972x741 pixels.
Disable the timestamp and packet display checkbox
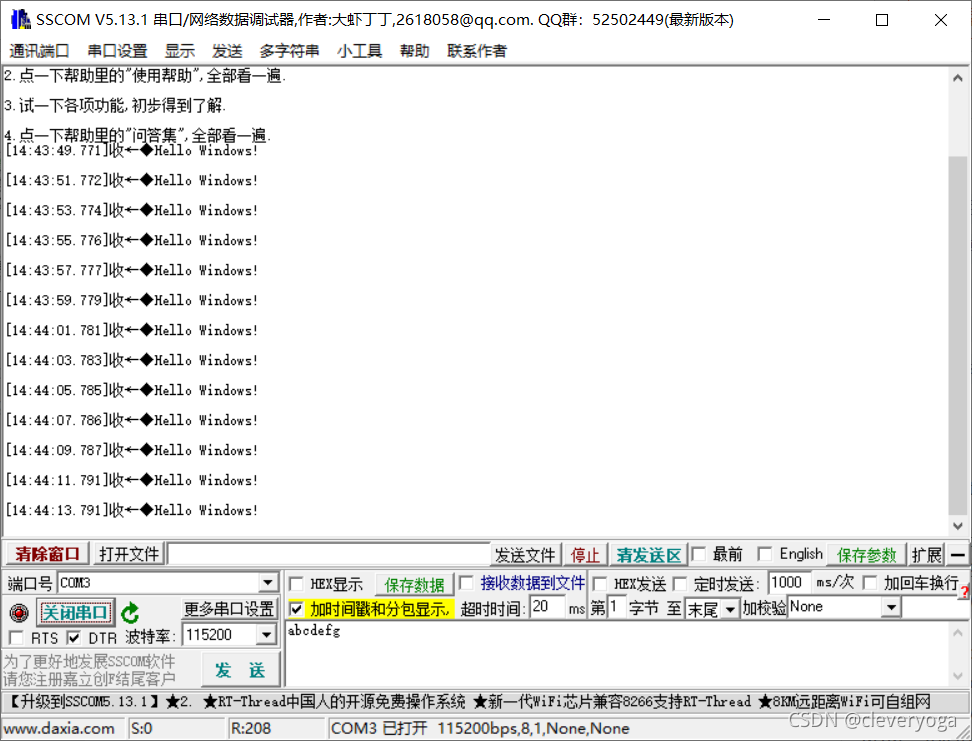[x=297, y=609]
